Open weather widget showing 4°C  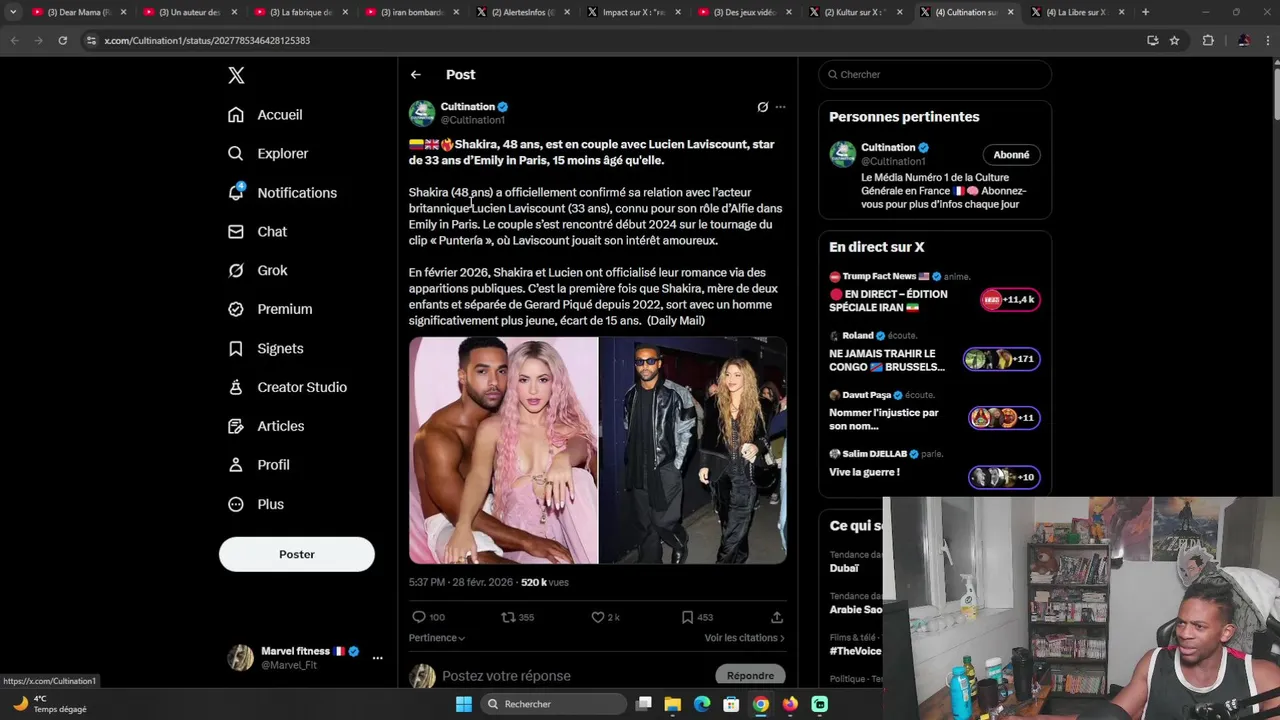click(48, 704)
